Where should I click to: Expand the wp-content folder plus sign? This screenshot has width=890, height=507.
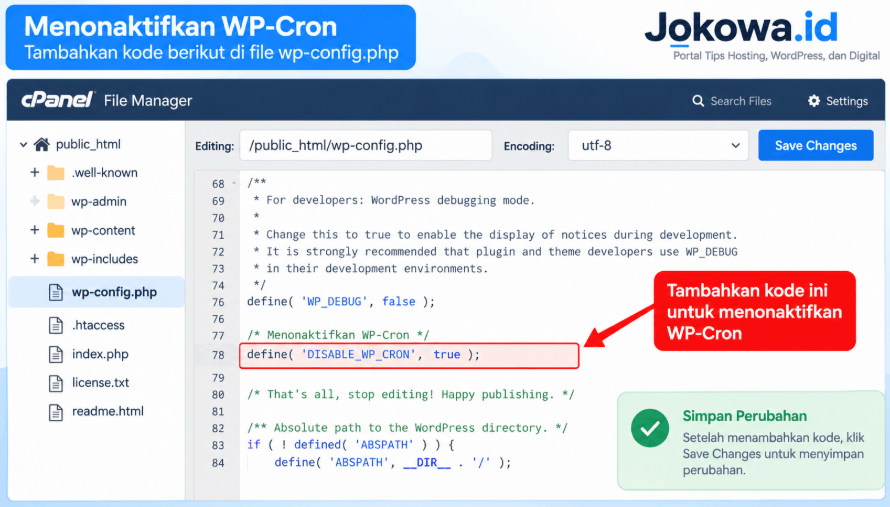click(35, 230)
